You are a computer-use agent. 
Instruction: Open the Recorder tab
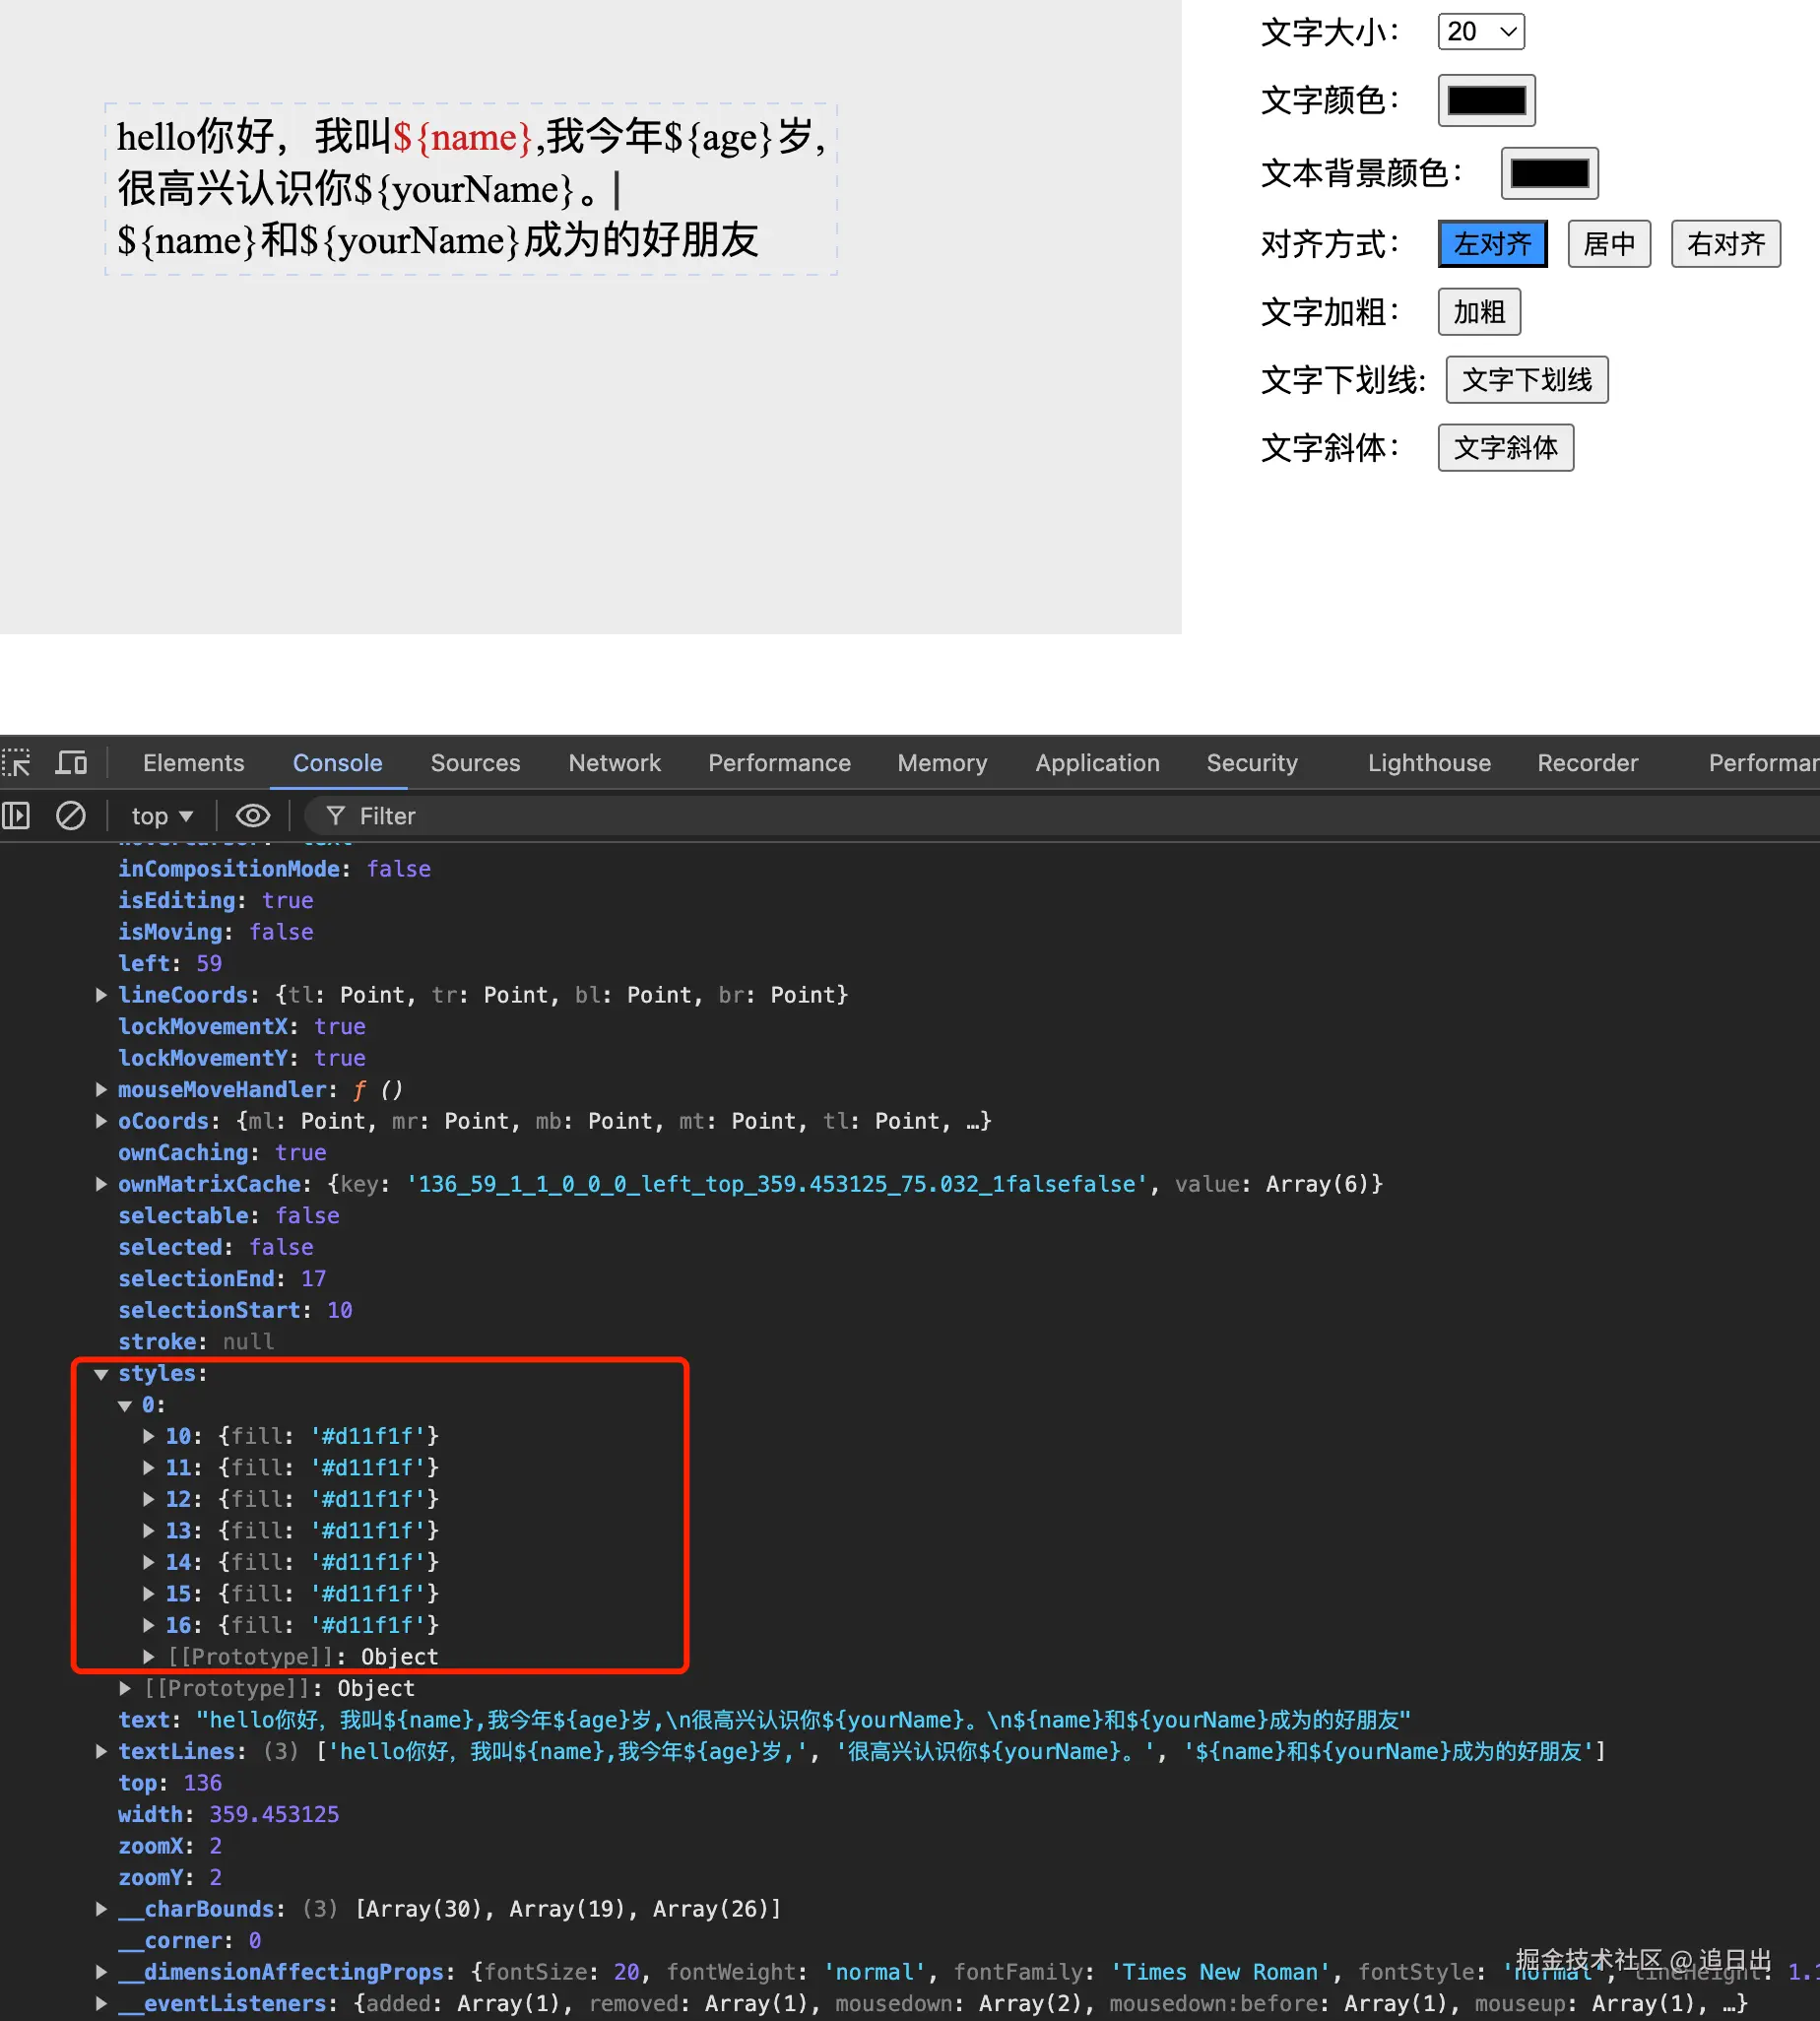(1587, 763)
